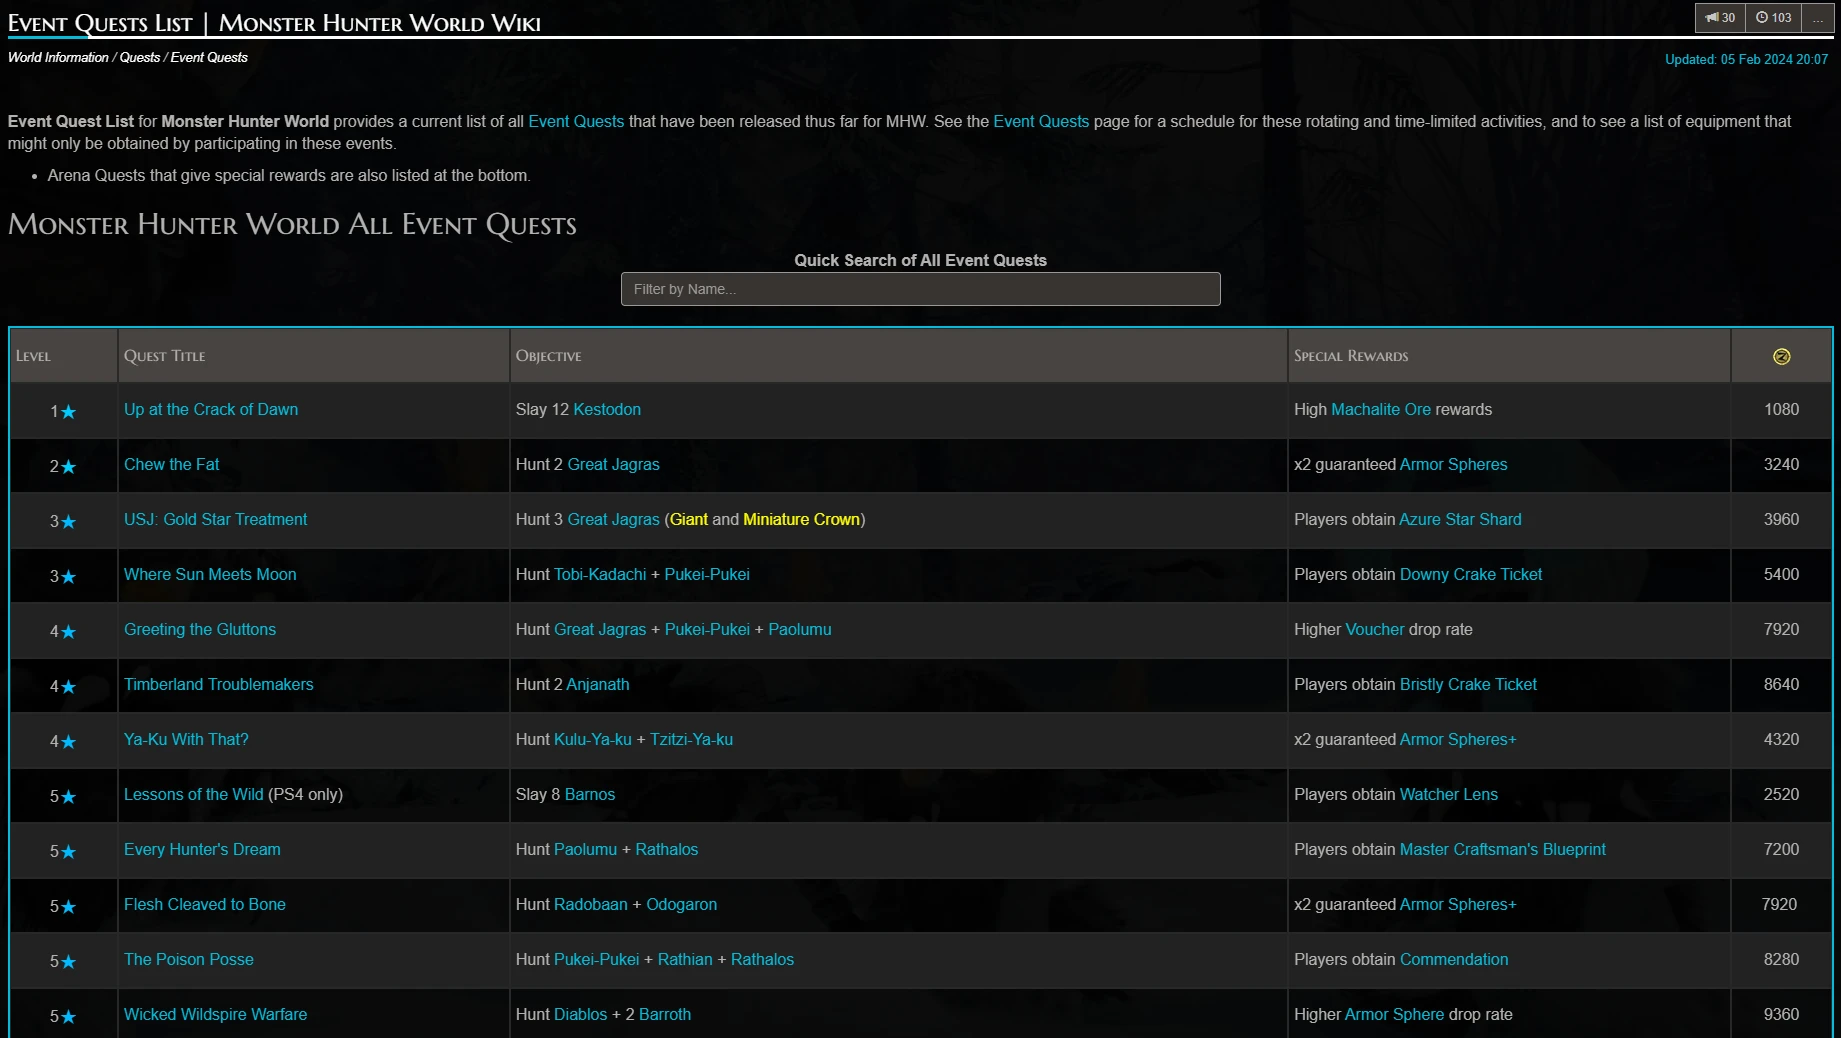Click the 1-star level cell

pyautogui.click(x=63, y=410)
